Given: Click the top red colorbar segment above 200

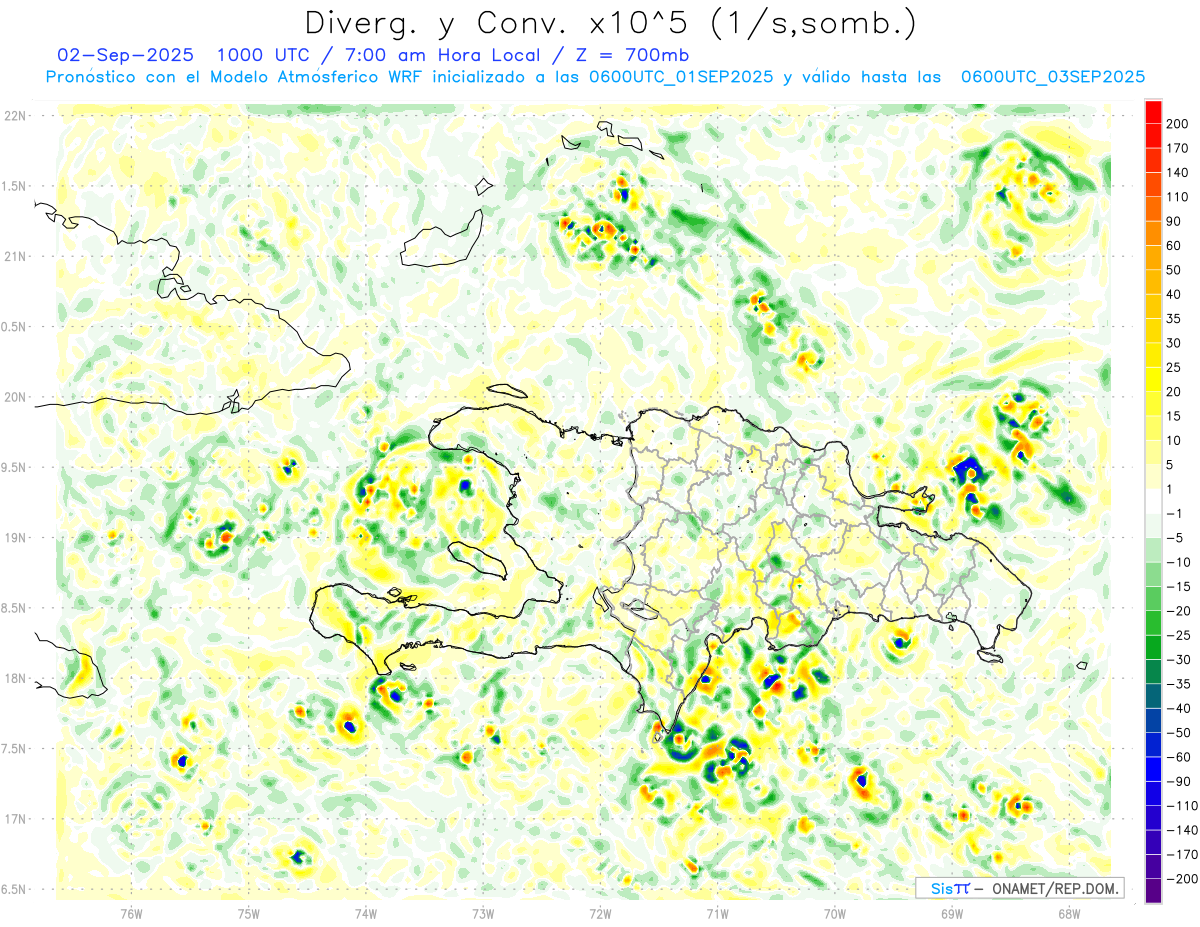Looking at the screenshot, I should point(1153,112).
